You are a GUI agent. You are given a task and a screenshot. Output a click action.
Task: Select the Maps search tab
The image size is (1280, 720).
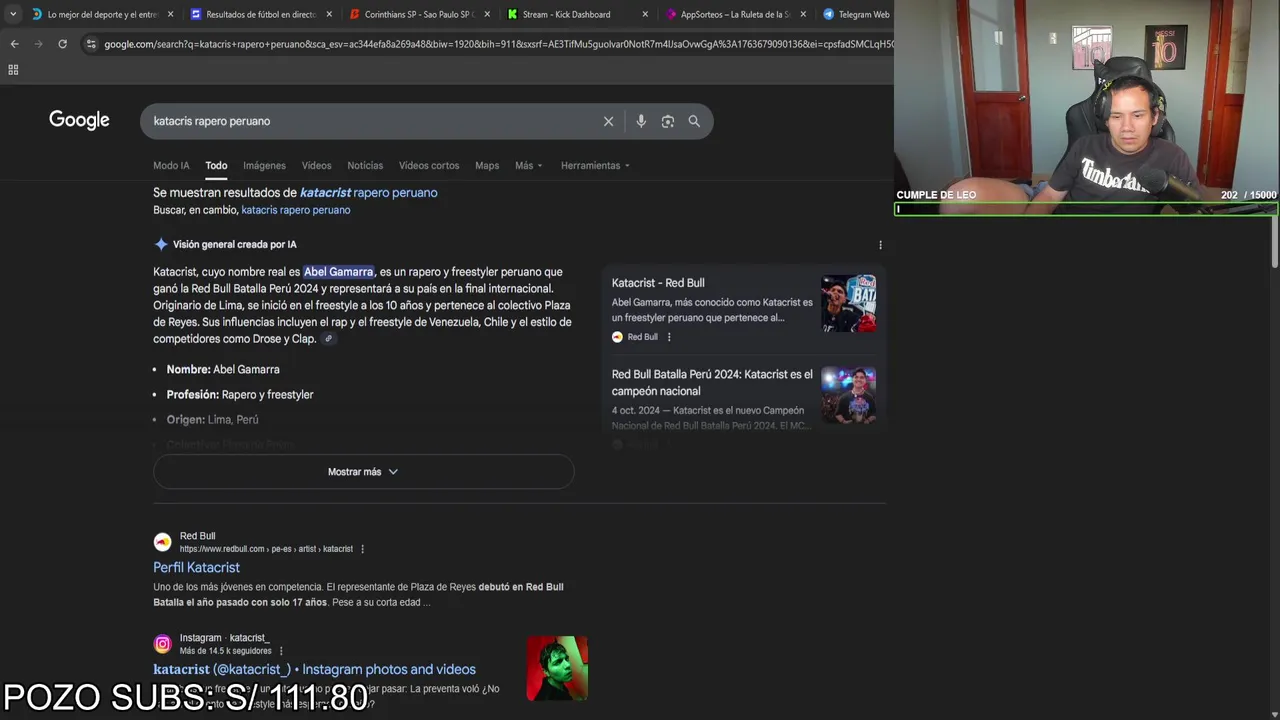coord(487,166)
